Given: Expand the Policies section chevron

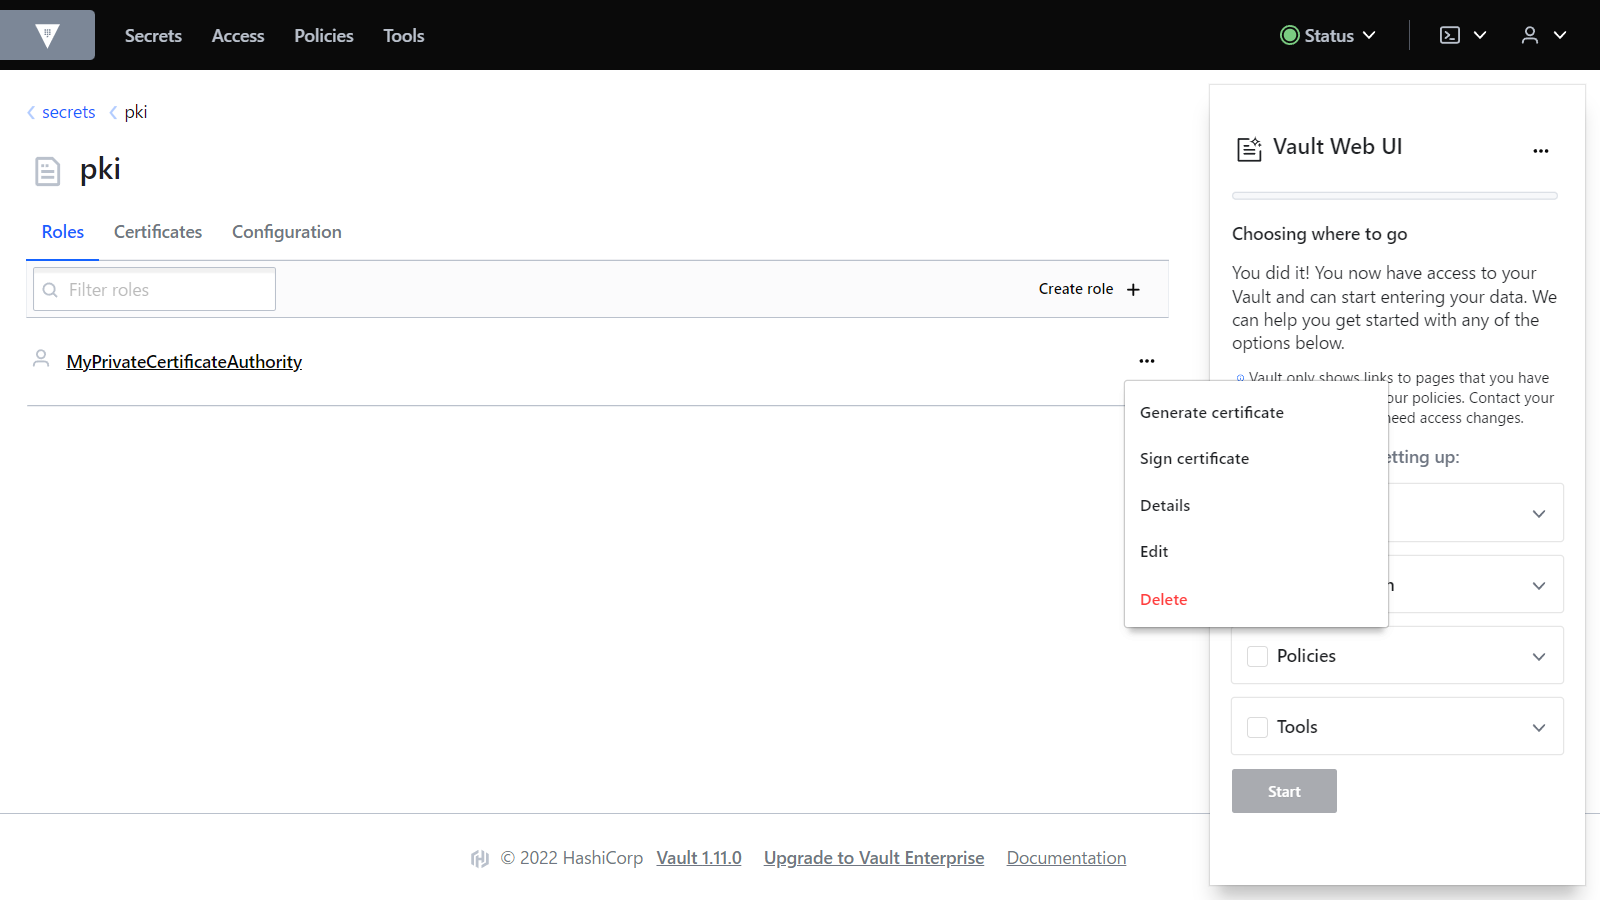Looking at the screenshot, I should [1538, 656].
